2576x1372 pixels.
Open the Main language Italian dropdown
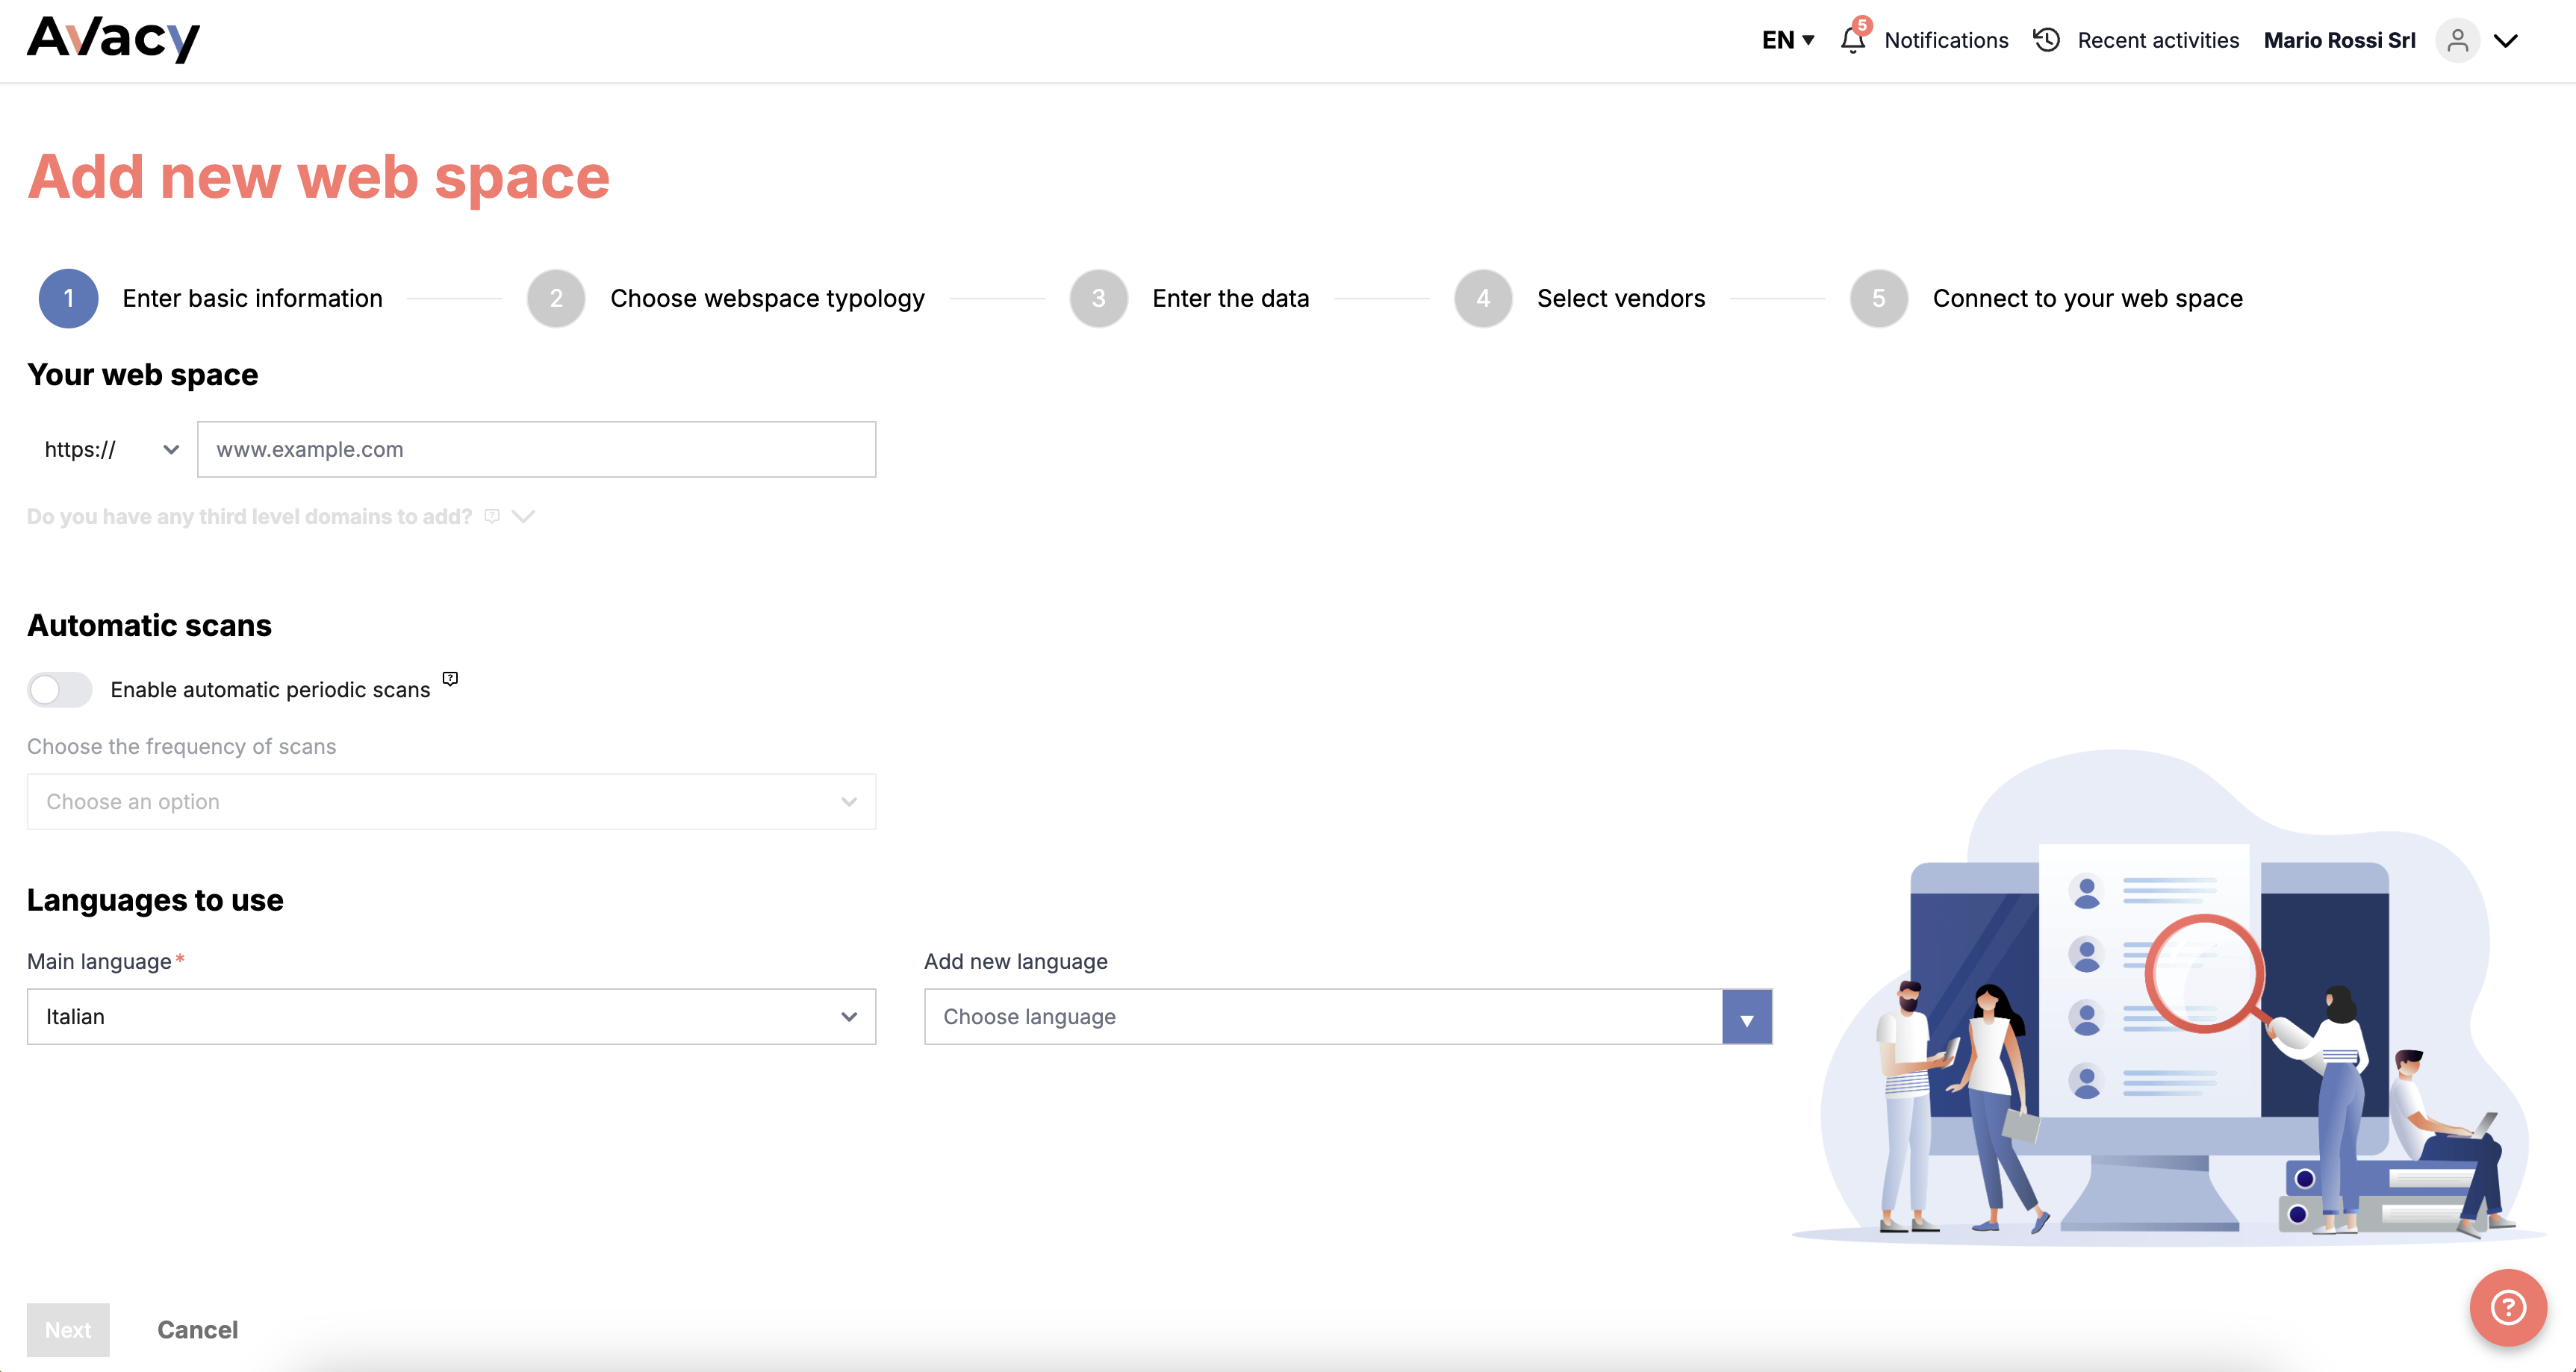451,1016
